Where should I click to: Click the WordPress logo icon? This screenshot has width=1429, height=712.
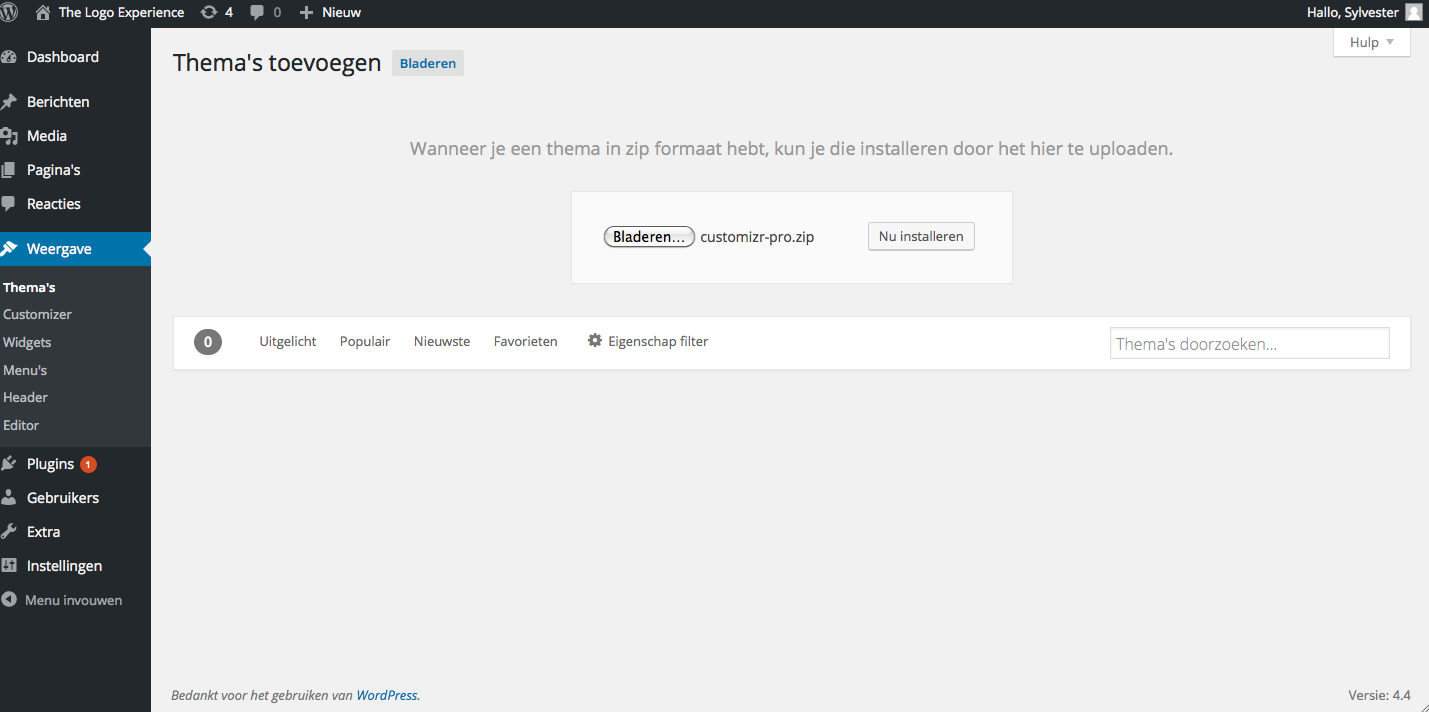[x=9, y=13]
